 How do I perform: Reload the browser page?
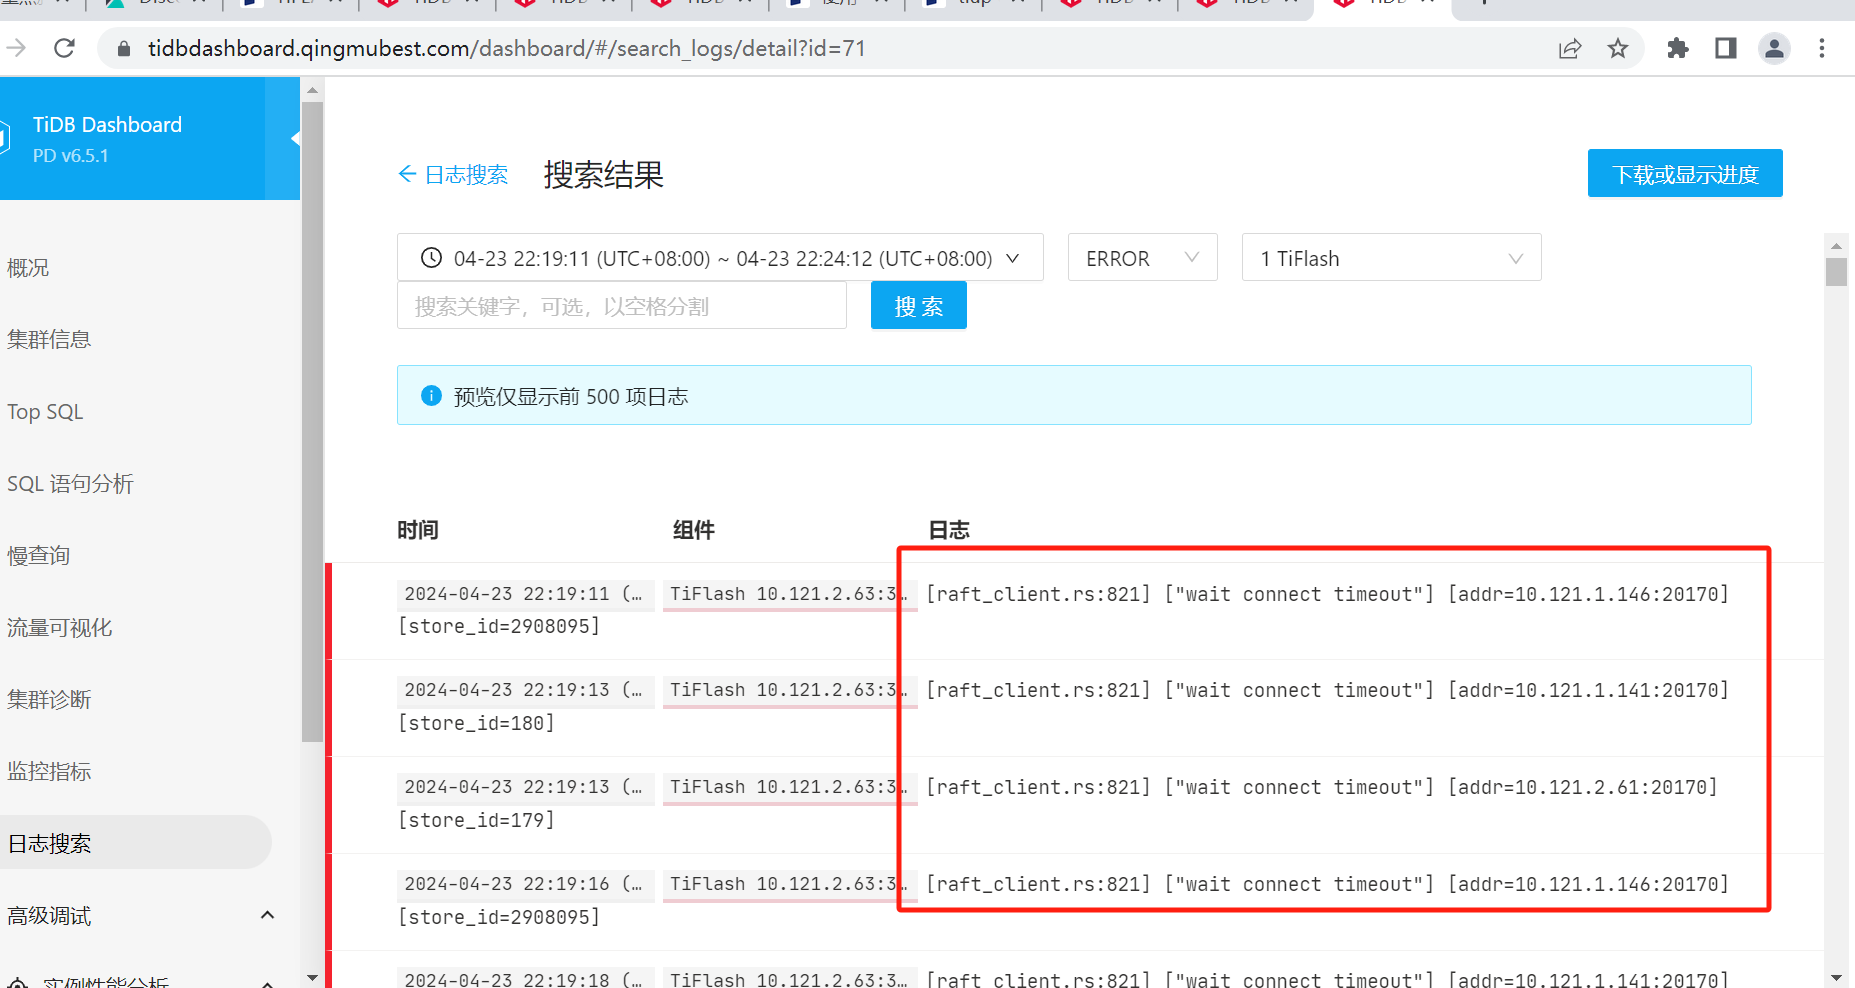[64, 48]
